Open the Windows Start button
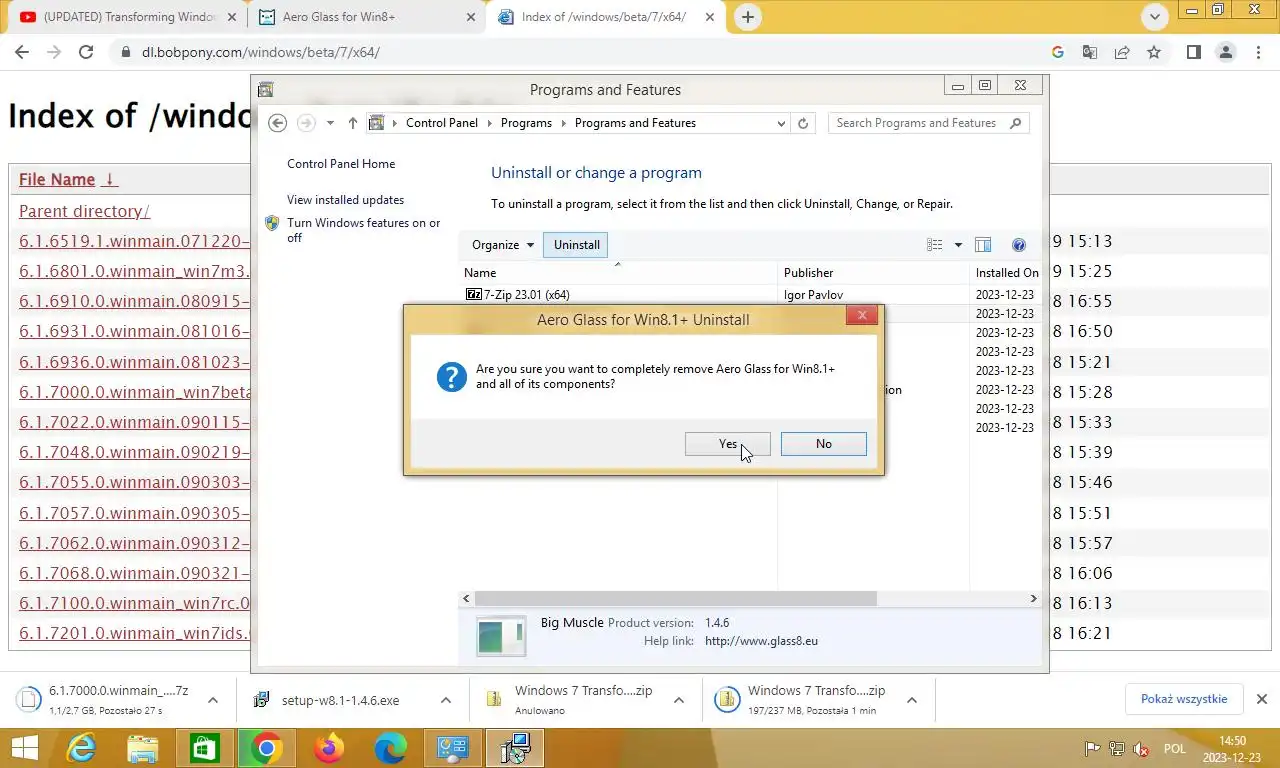Viewport: 1280px width, 768px height. coord(24,748)
